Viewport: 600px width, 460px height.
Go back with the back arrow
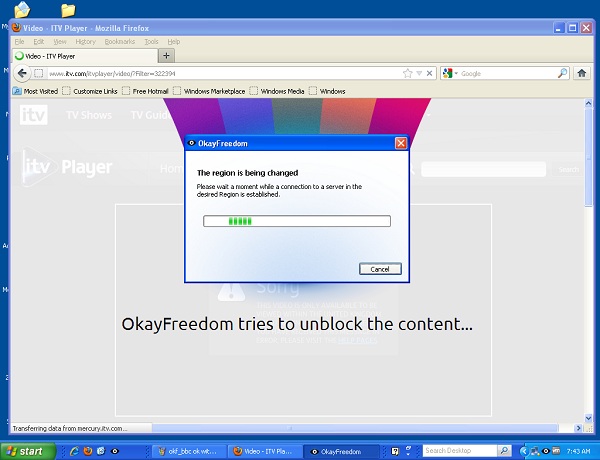22,73
